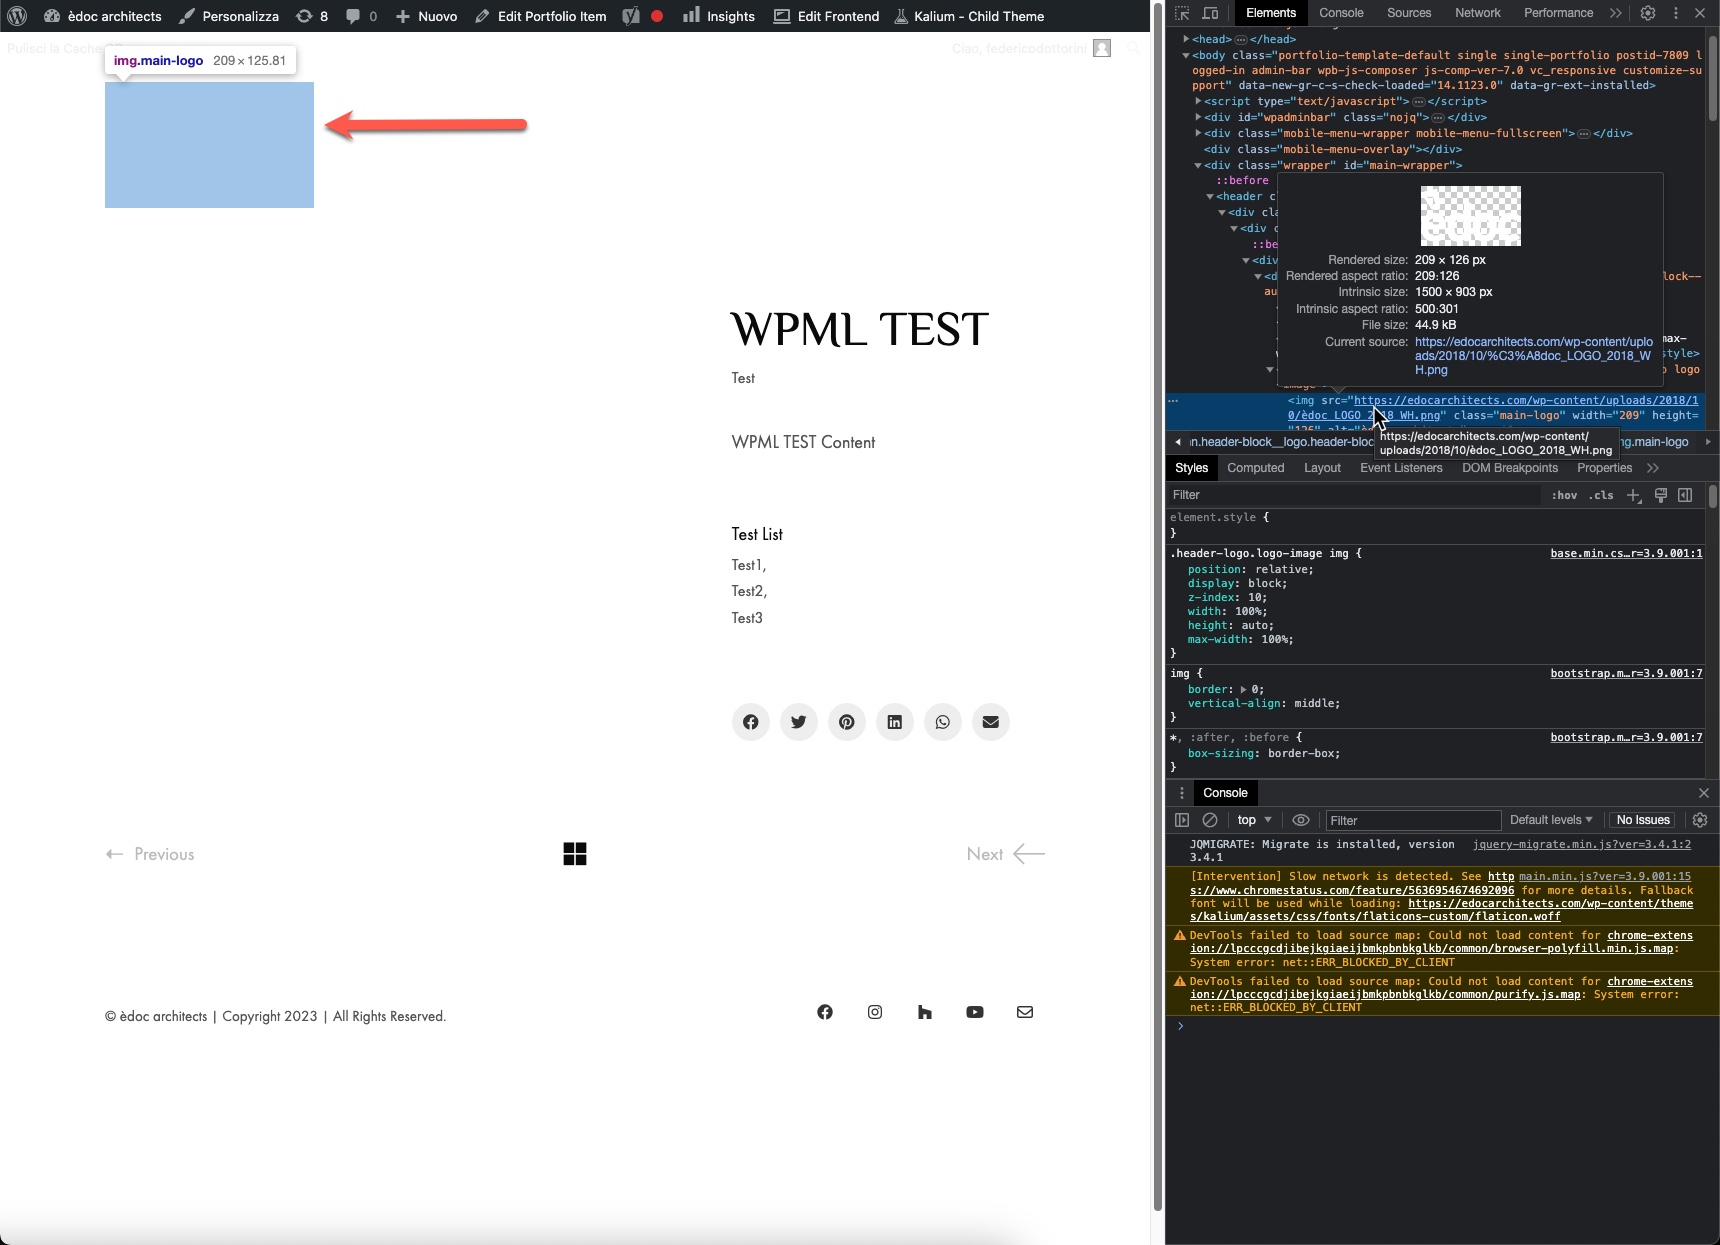Activate the DevTools element inspector picker
The width and height of the screenshot is (1720, 1245).
(1182, 13)
